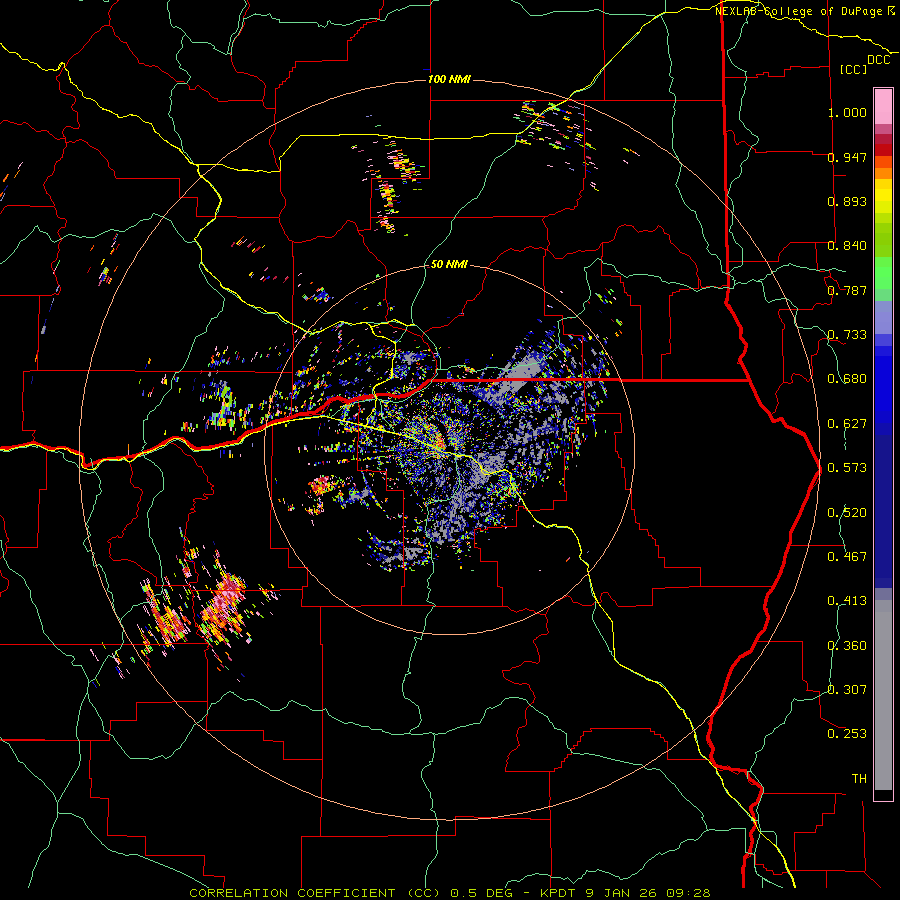Click the 0.360 value on the color scale

point(847,646)
